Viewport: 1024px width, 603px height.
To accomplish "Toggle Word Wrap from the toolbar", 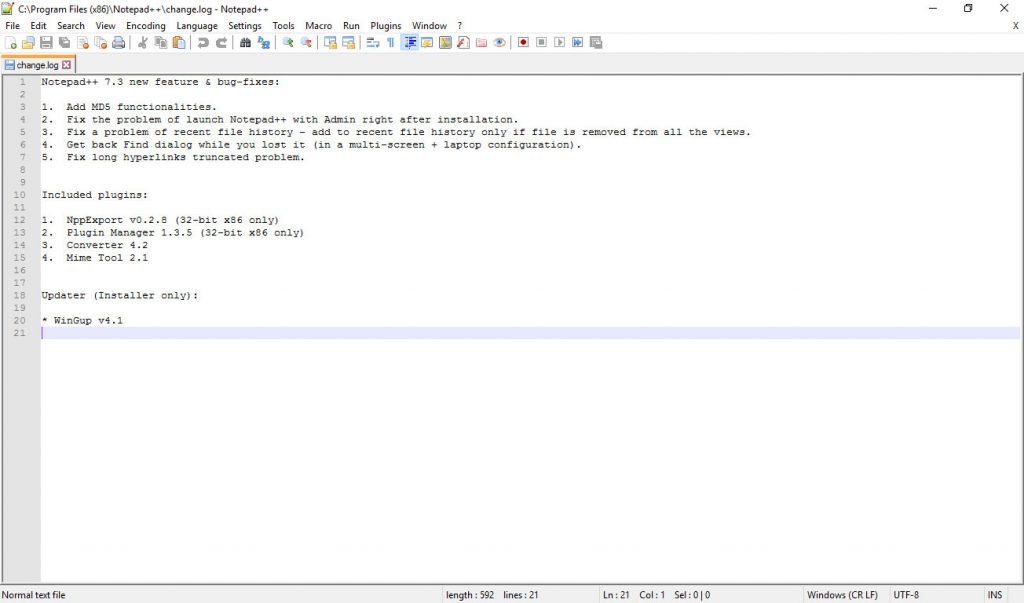I will pyautogui.click(x=371, y=42).
